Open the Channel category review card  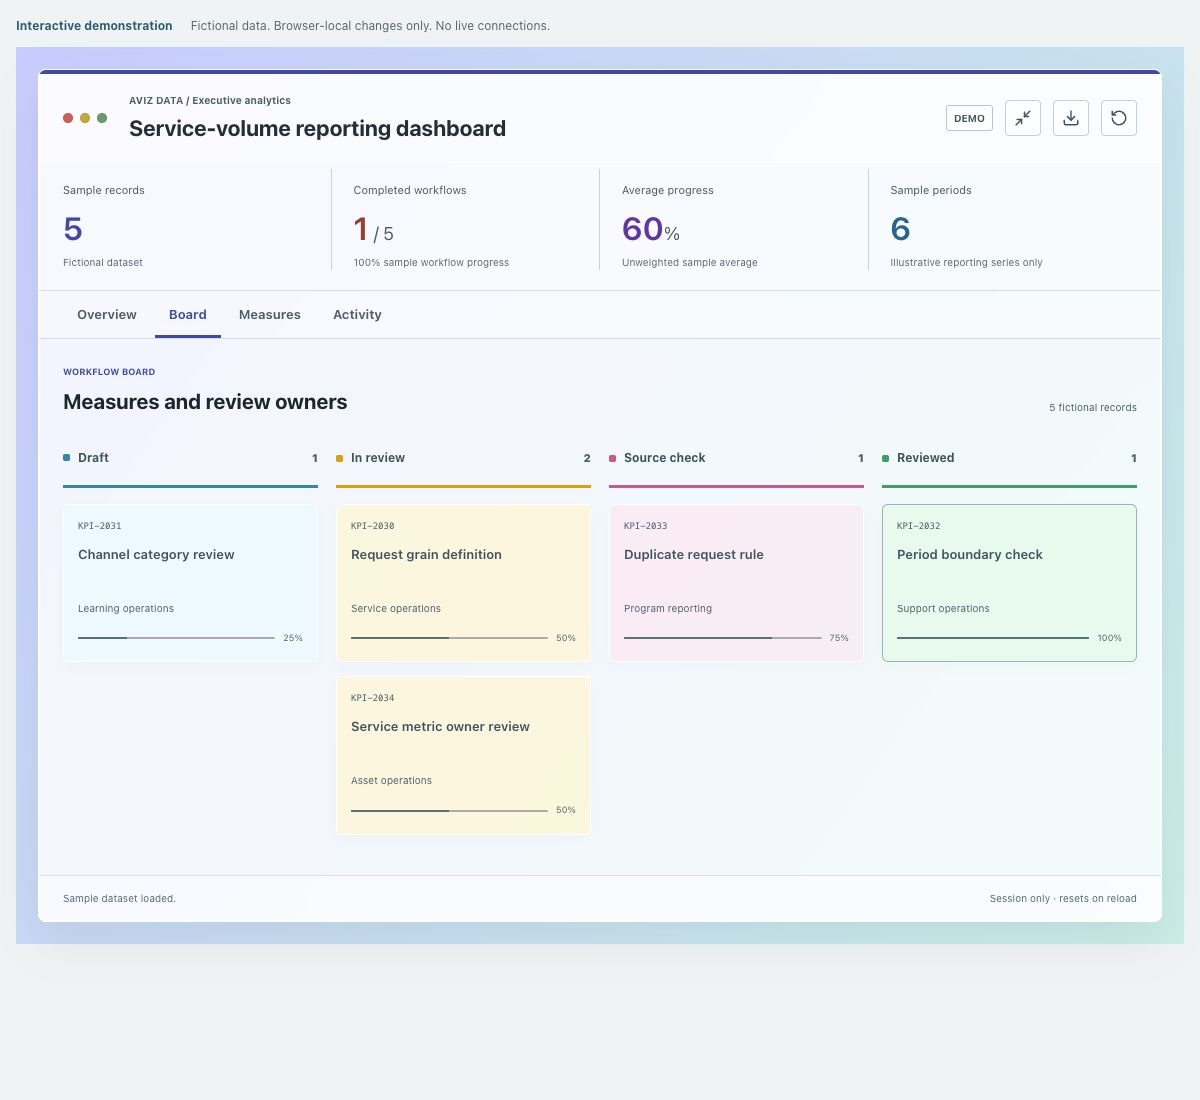click(x=190, y=583)
